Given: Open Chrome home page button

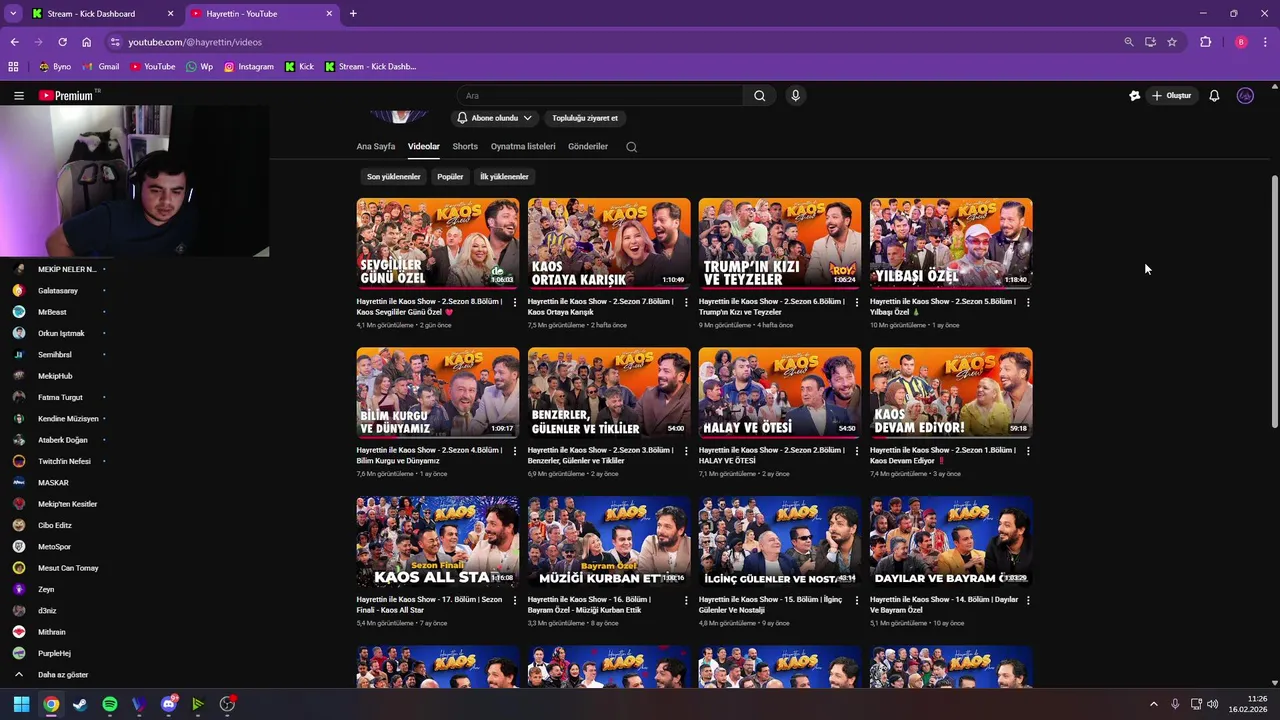Looking at the screenshot, I should tap(86, 42).
